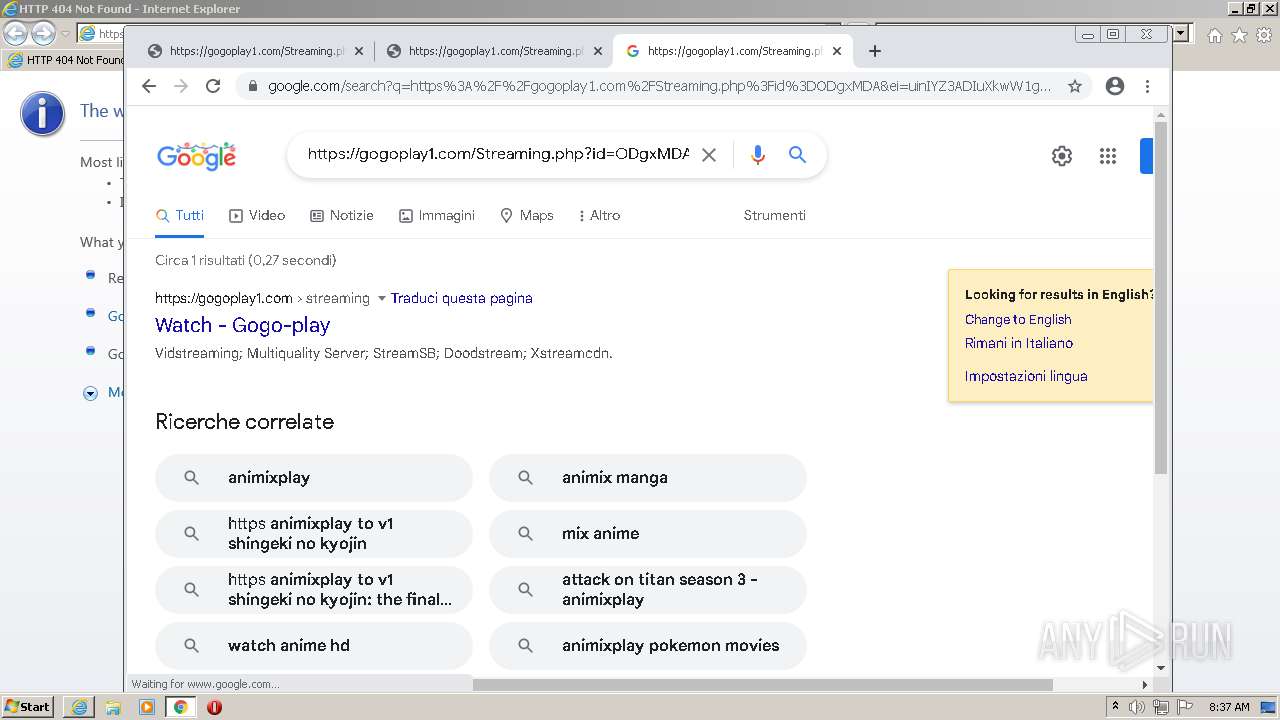Click horizontal scrollbar of Chrome page
The width and height of the screenshot is (1280, 720).
[x=762, y=685]
